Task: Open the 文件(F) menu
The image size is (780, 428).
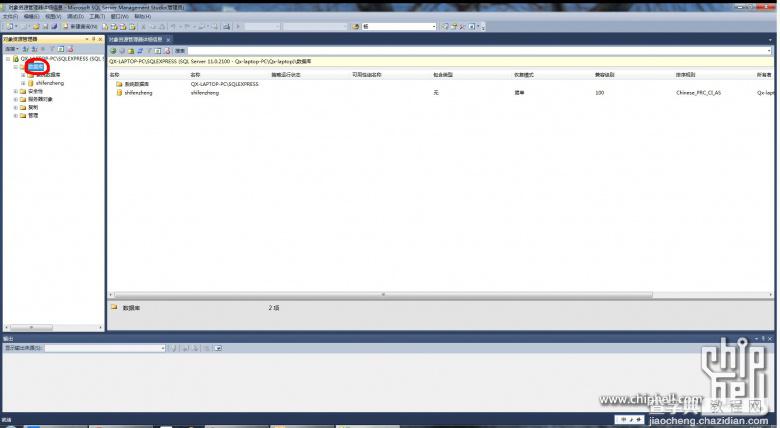Action: click(x=10, y=16)
